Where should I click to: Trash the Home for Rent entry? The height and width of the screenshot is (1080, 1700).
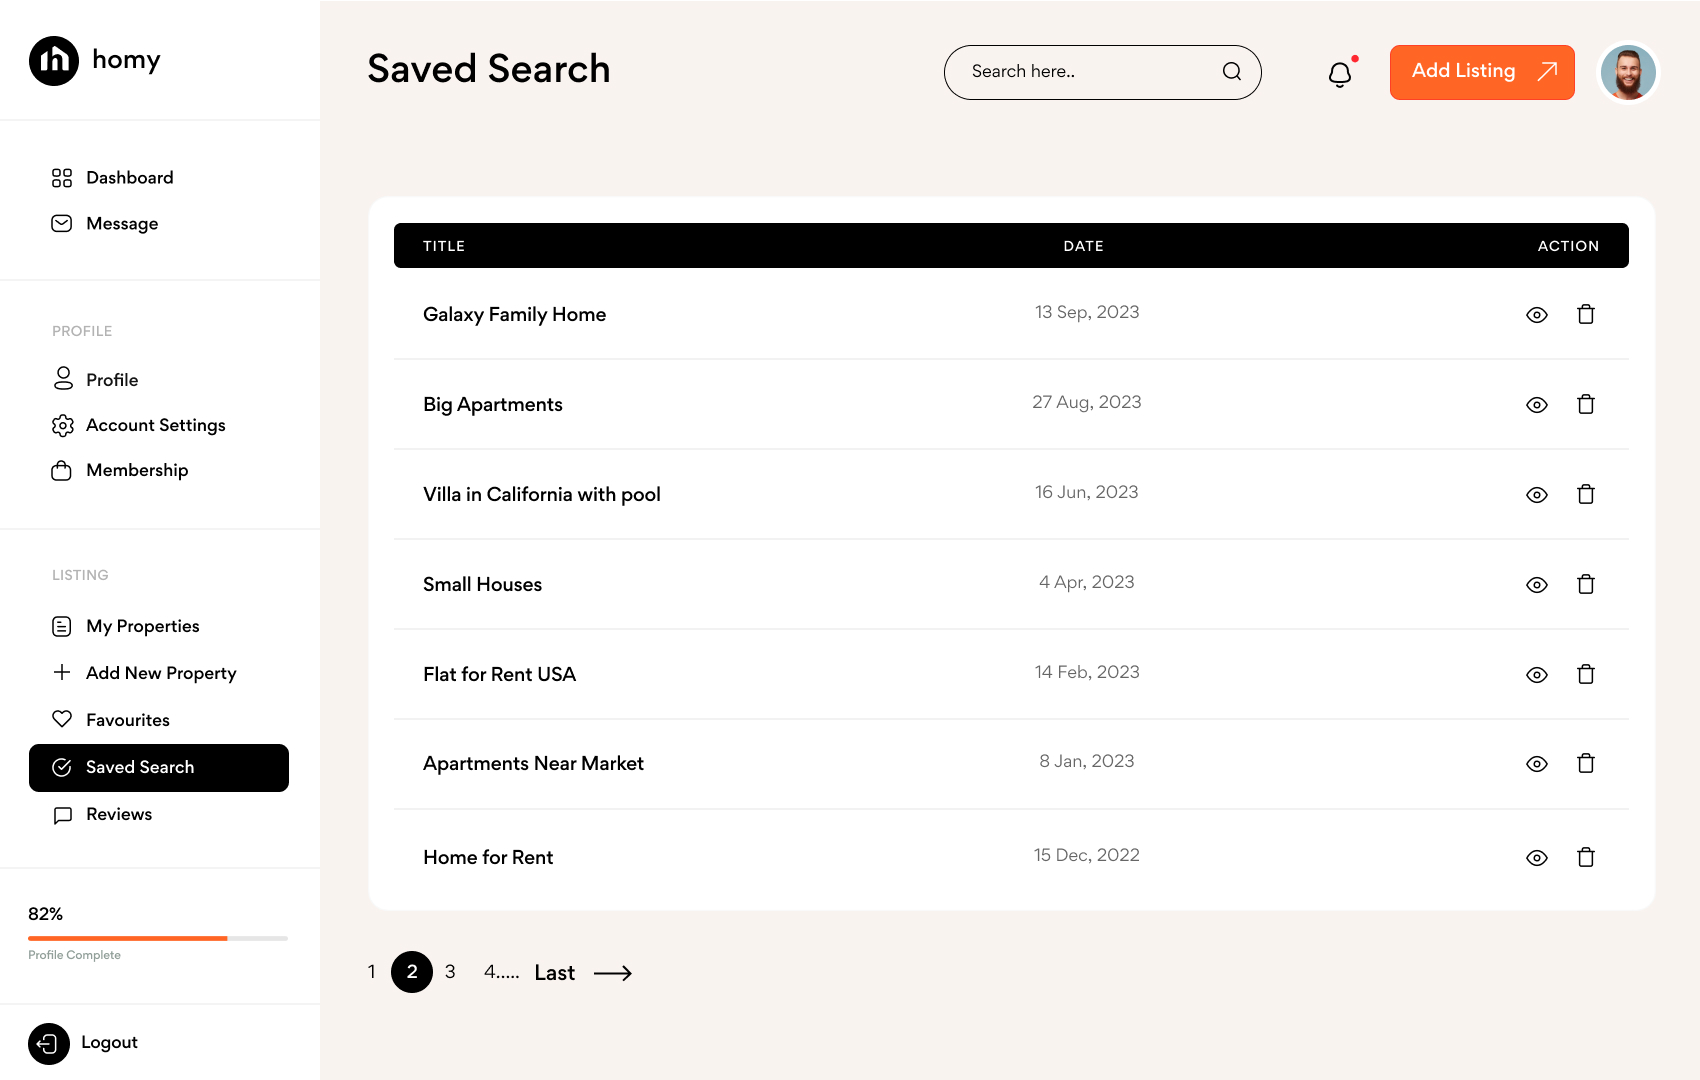coord(1586,857)
